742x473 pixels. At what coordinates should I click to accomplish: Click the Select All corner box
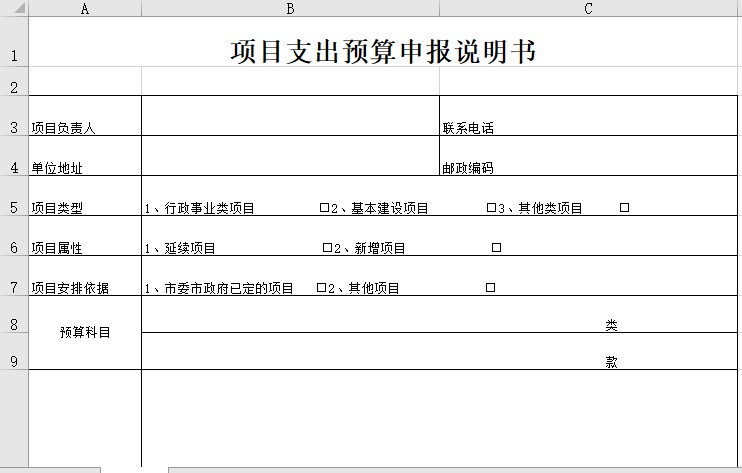tap(13, 9)
